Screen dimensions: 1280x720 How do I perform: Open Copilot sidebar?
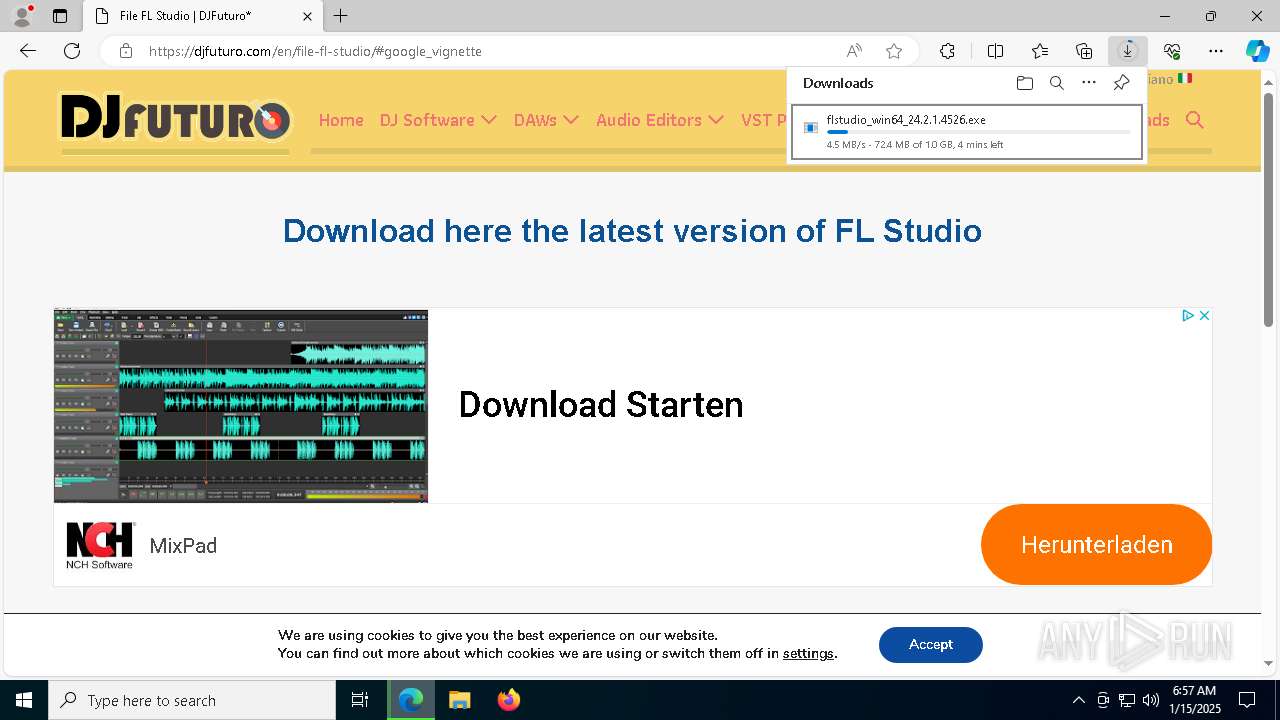pyautogui.click(x=1257, y=51)
